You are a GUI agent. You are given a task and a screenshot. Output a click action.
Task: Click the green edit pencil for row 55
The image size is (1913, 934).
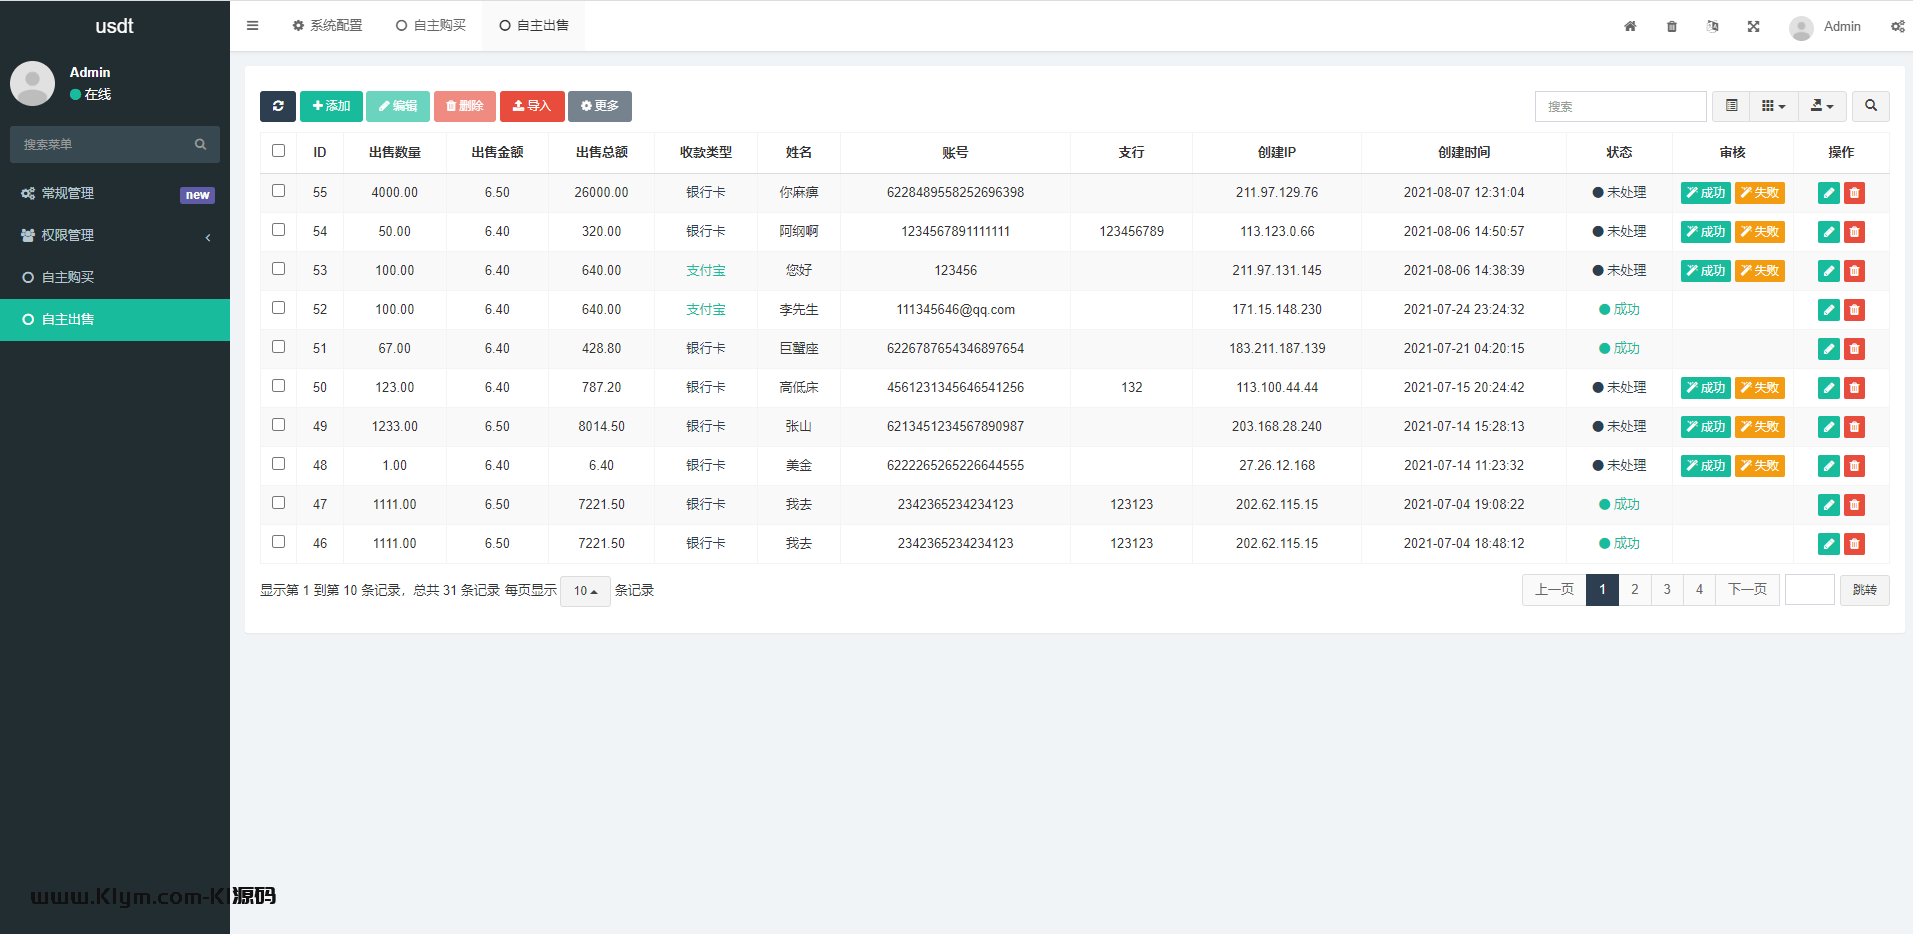coord(1828,193)
